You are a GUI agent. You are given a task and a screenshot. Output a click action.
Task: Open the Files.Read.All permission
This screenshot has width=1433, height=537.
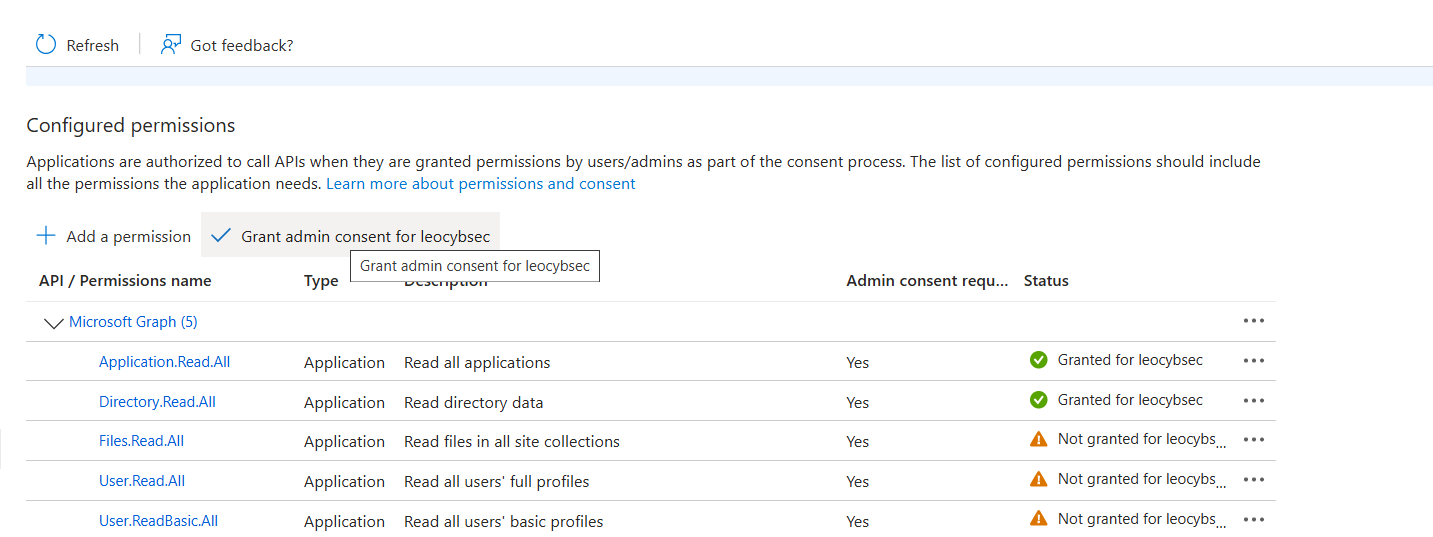click(x=141, y=441)
